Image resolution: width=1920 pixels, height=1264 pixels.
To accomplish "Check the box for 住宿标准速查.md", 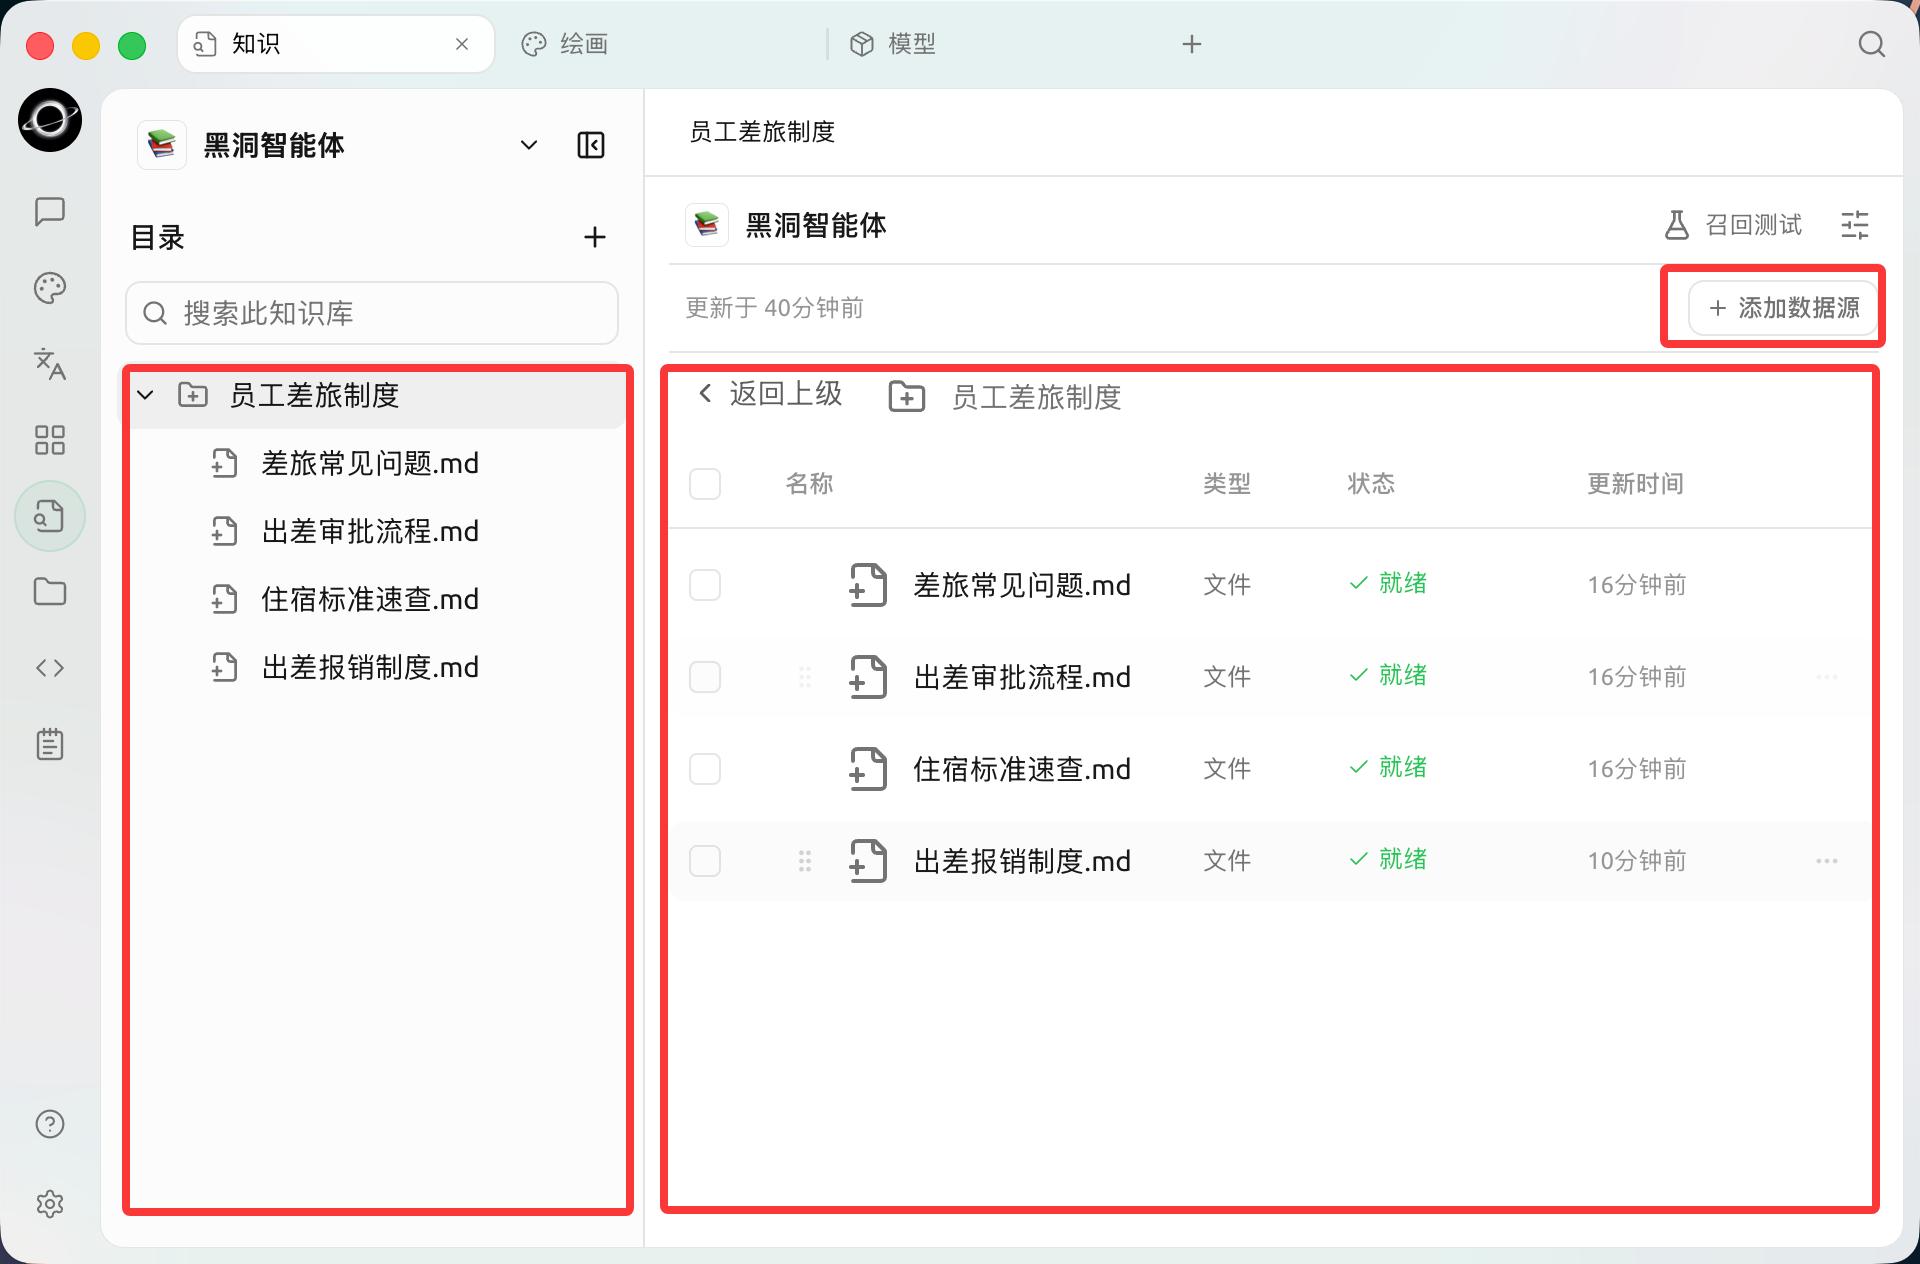I will [705, 769].
